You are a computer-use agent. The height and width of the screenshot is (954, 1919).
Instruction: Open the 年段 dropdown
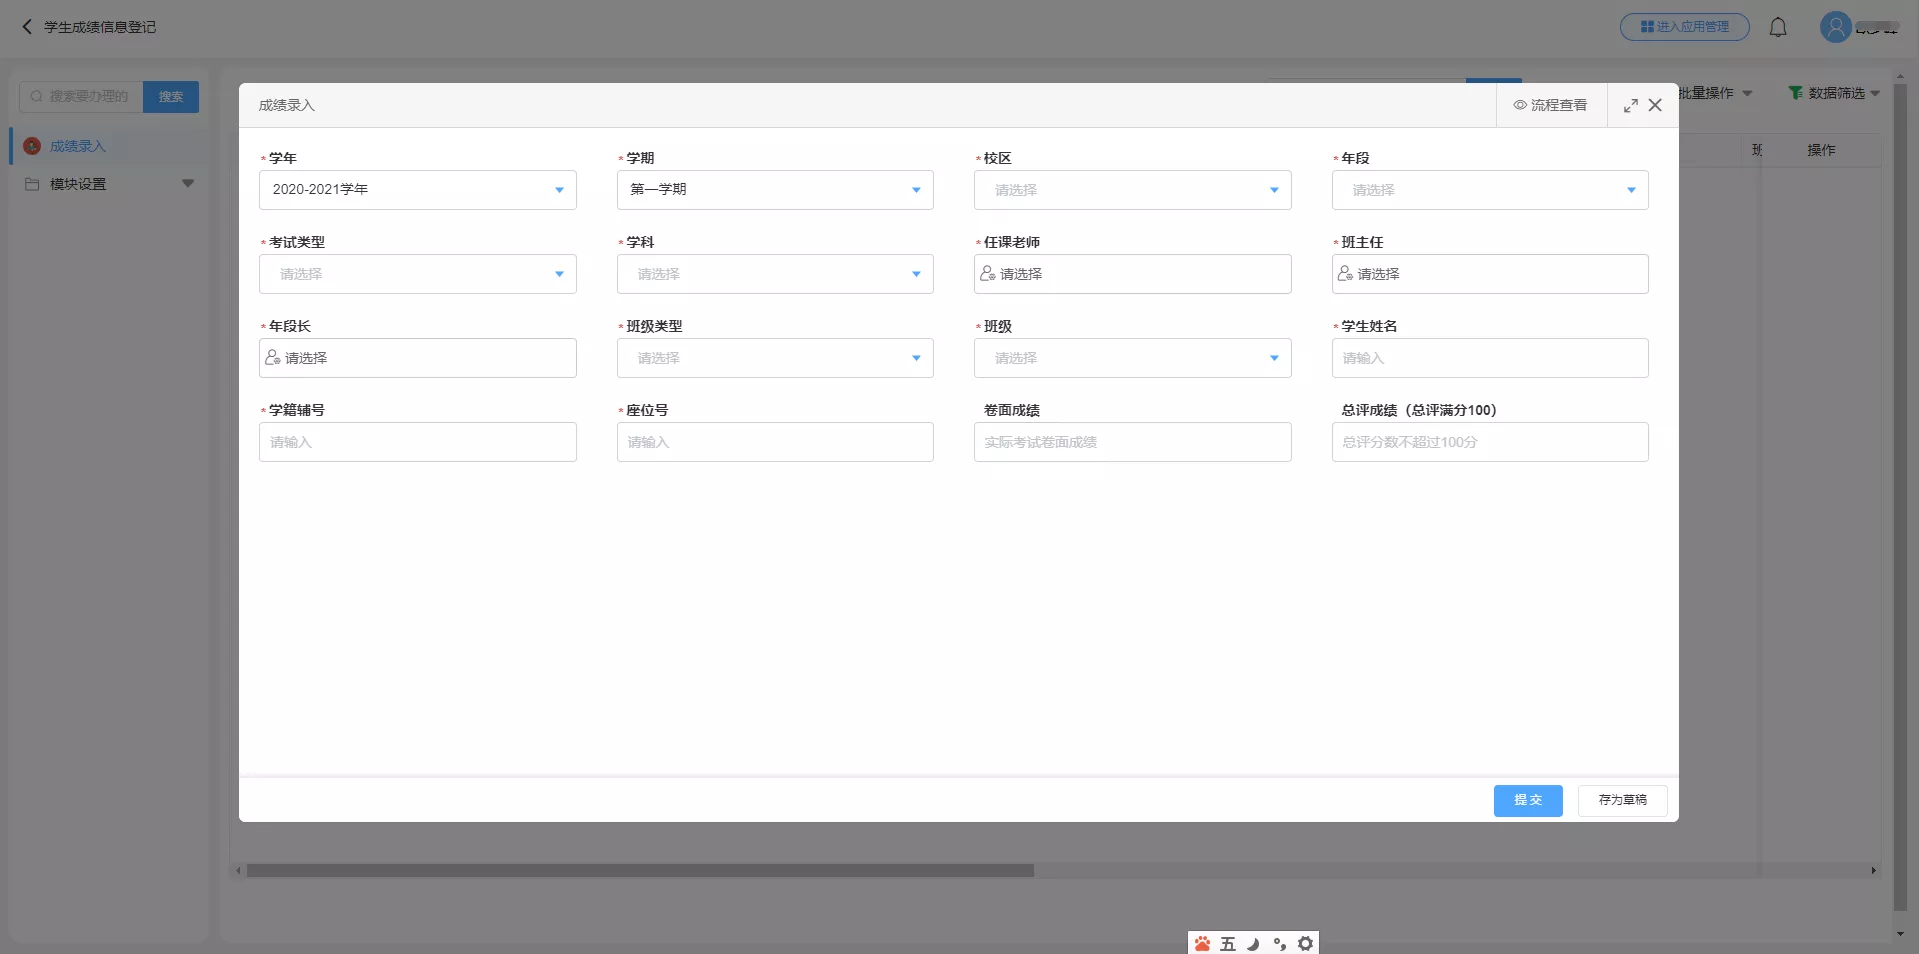(x=1490, y=190)
